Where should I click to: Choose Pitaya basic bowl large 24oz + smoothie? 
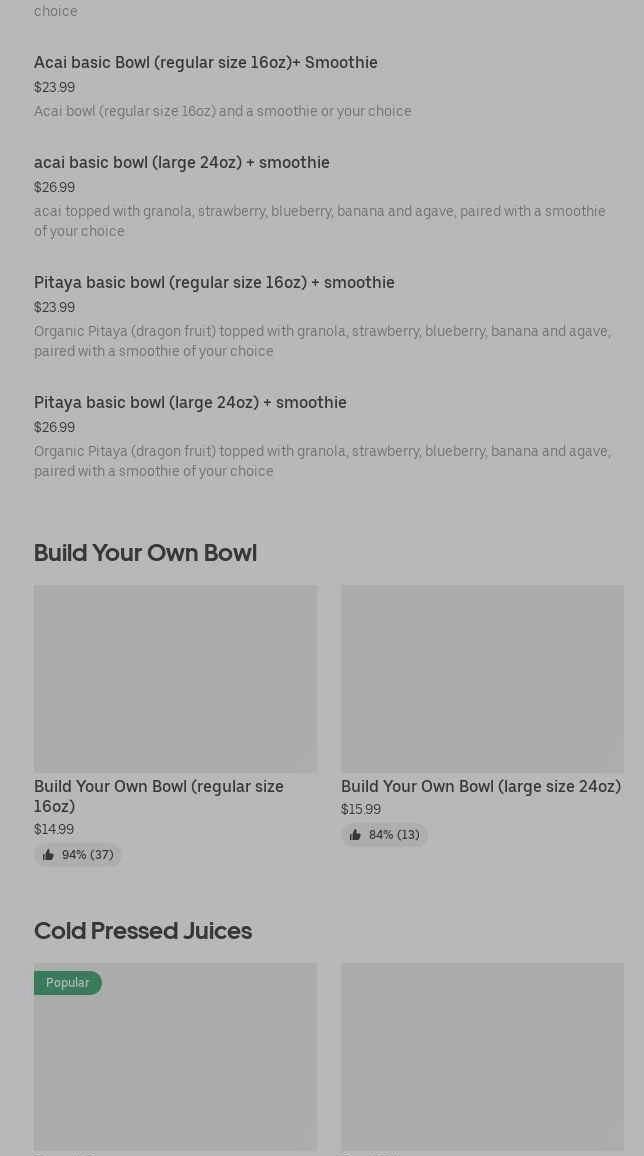190,402
